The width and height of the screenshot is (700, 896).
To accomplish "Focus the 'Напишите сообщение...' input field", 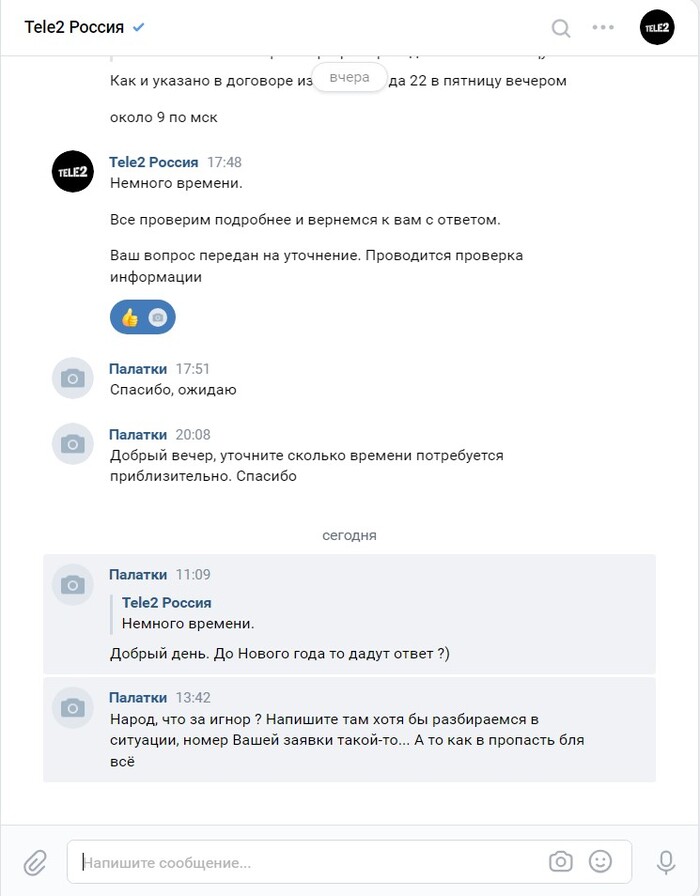I will point(309,862).
